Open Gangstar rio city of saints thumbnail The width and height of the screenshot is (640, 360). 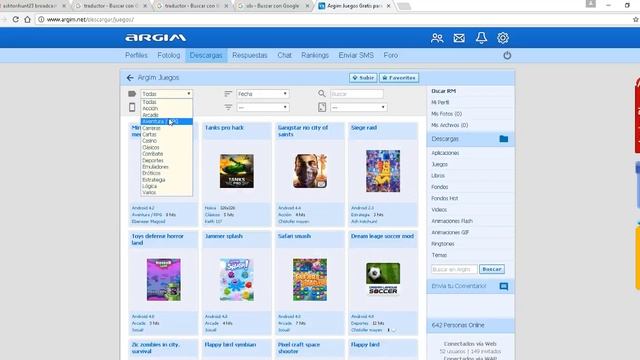pos(310,171)
